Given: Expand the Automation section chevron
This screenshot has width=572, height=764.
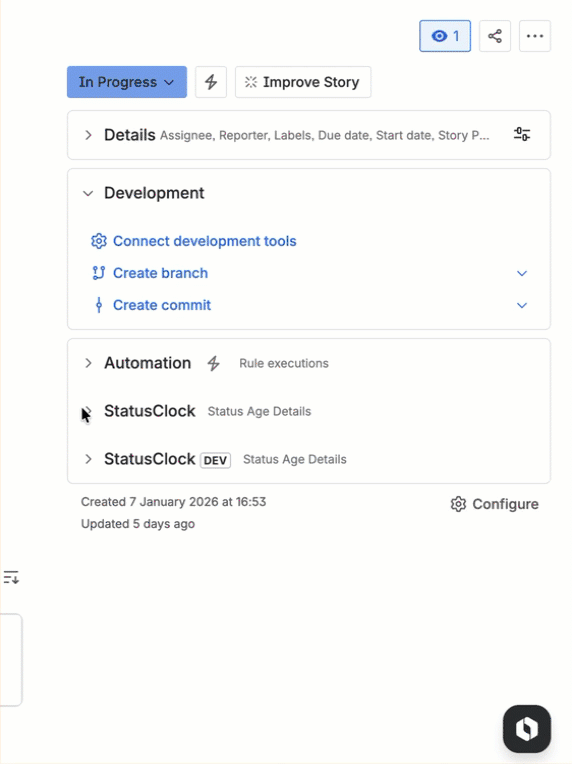Looking at the screenshot, I should tap(88, 363).
